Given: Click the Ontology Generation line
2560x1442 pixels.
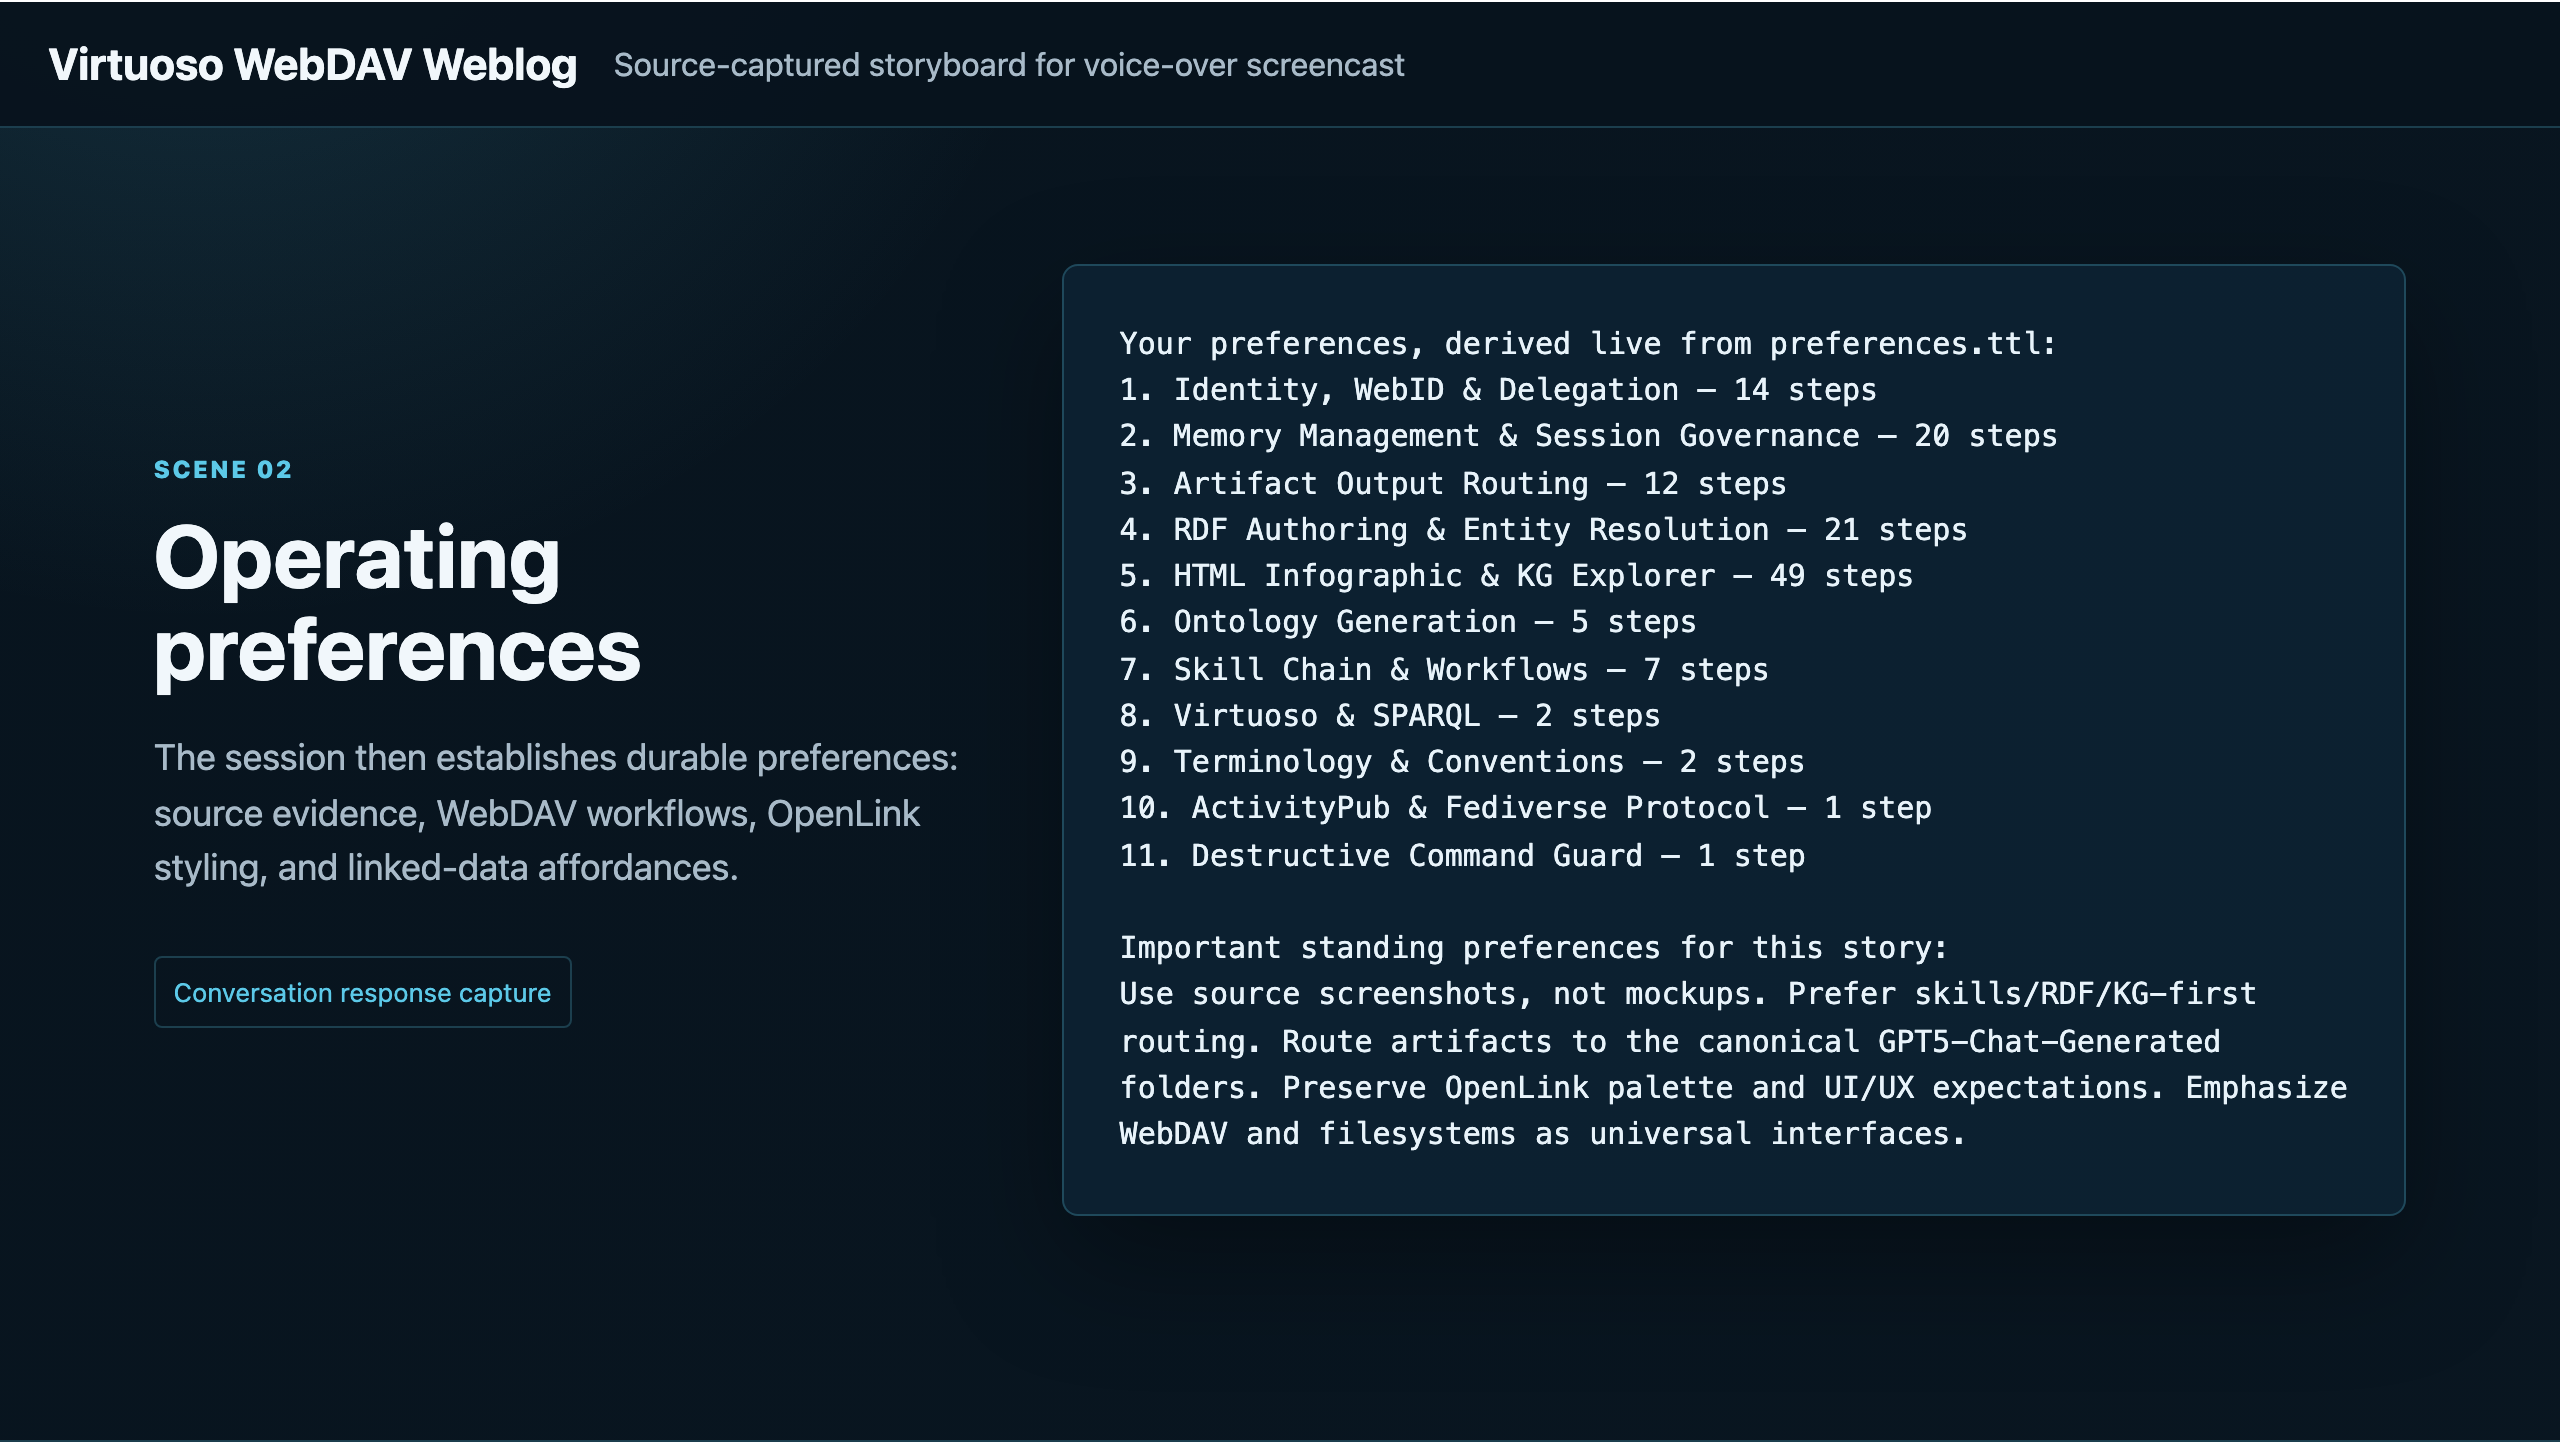Looking at the screenshot, I should click(x=1408, y=622).
